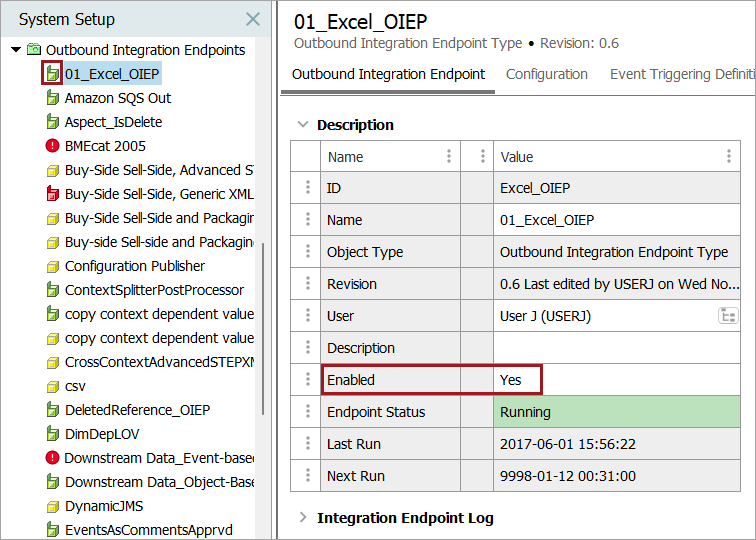Click the red BMEcat 2005 error icon
This screenshot has width=756, height=540.
point(52,146)
